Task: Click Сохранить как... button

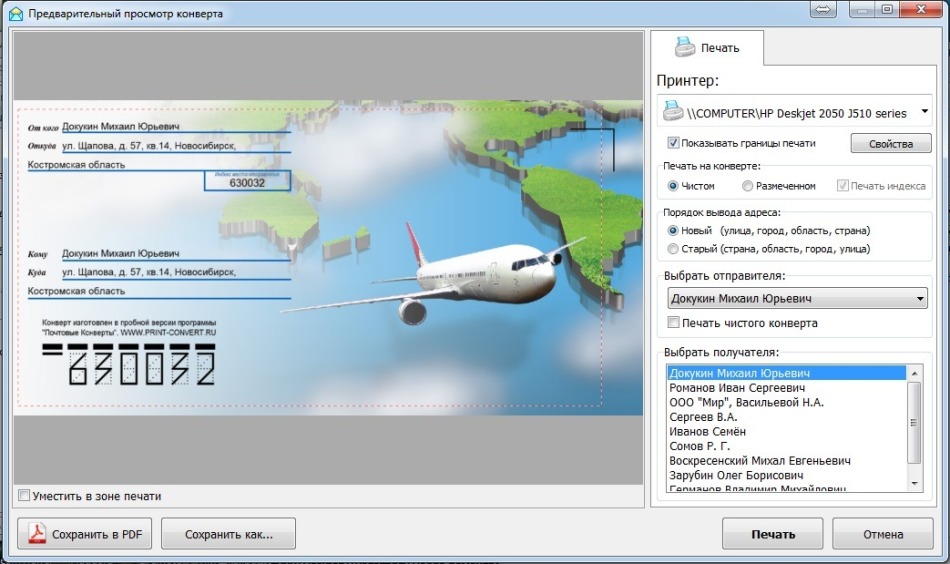Action: 229,534
